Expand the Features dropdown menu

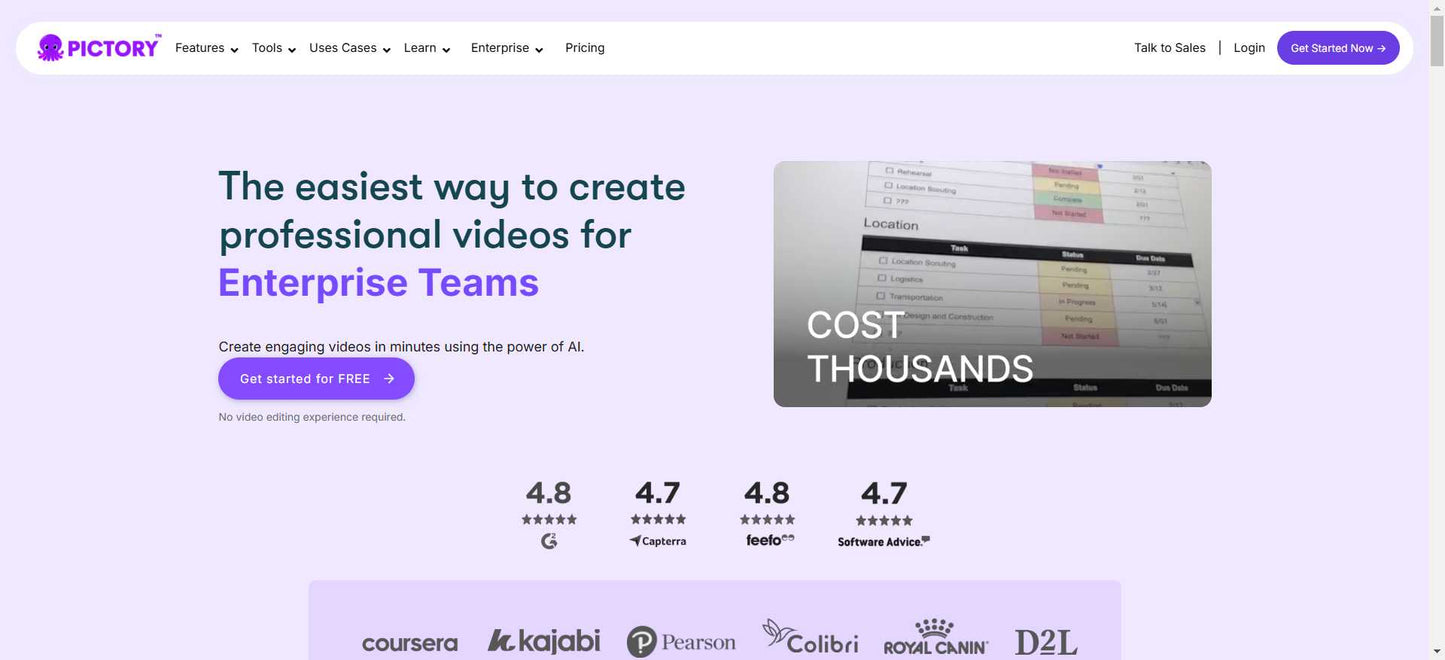(x=206, y=48)
